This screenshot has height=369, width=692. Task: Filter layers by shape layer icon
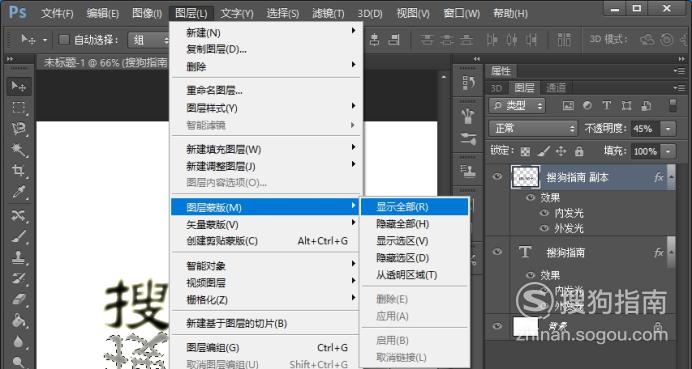coord(626,105)
